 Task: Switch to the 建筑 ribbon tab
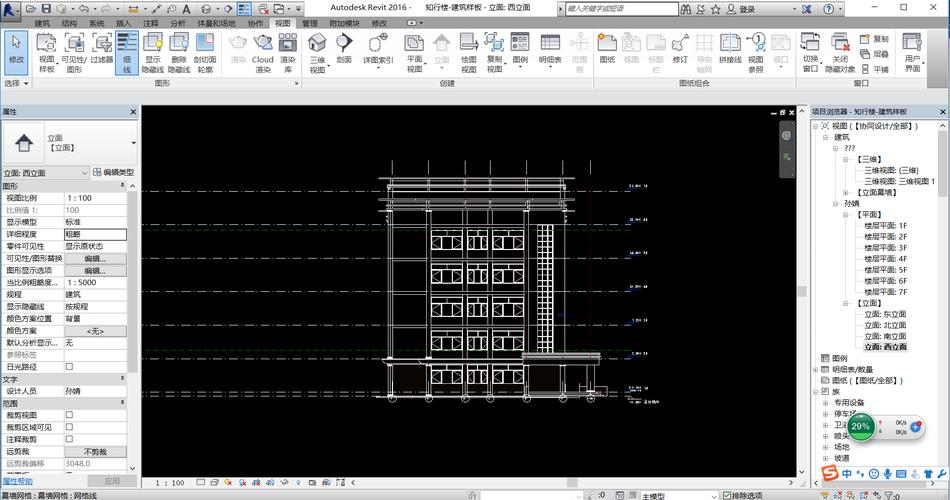click(x=42, y=23)
